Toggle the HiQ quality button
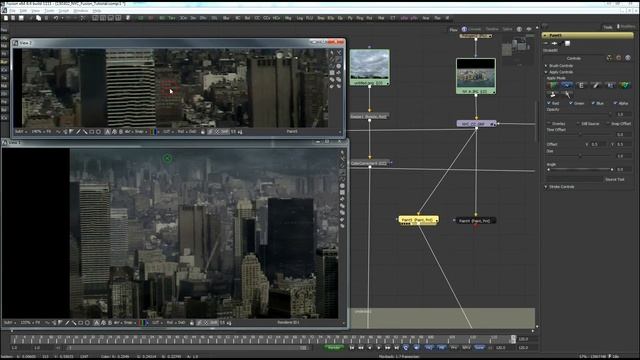This screenshot has height=360, width=640. click(x=429, y=348)
